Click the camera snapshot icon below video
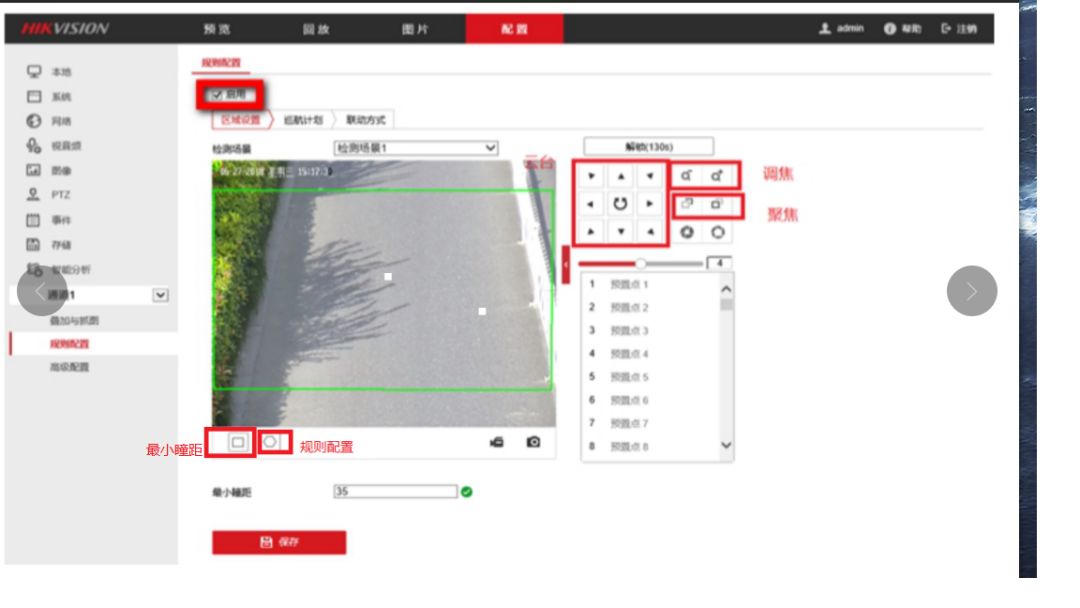The image size is (1080, 608). pos(533,442)
